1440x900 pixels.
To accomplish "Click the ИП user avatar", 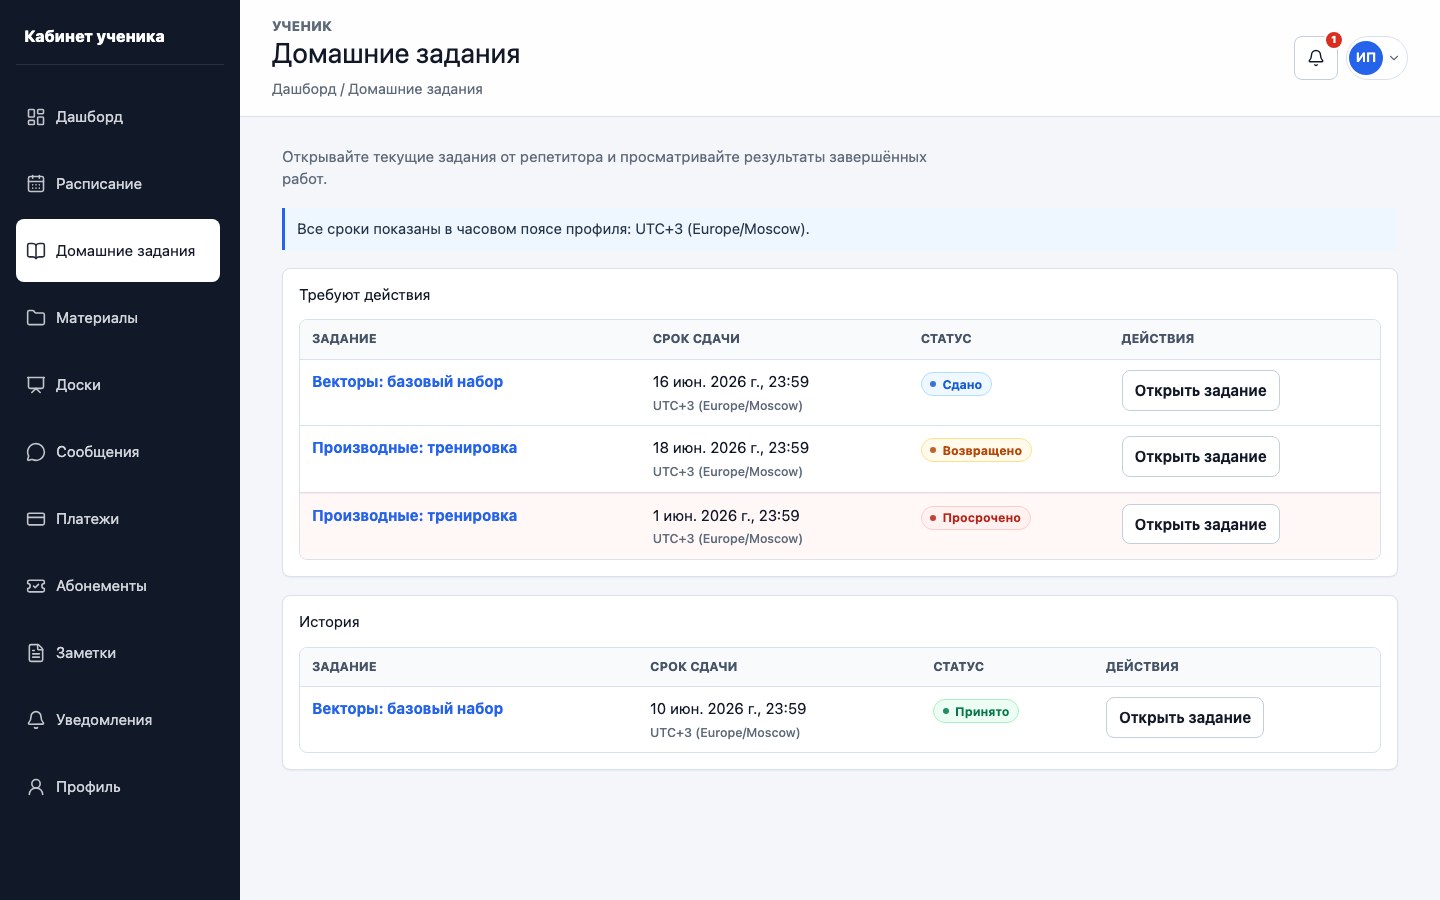I will tap(1366, 58).
